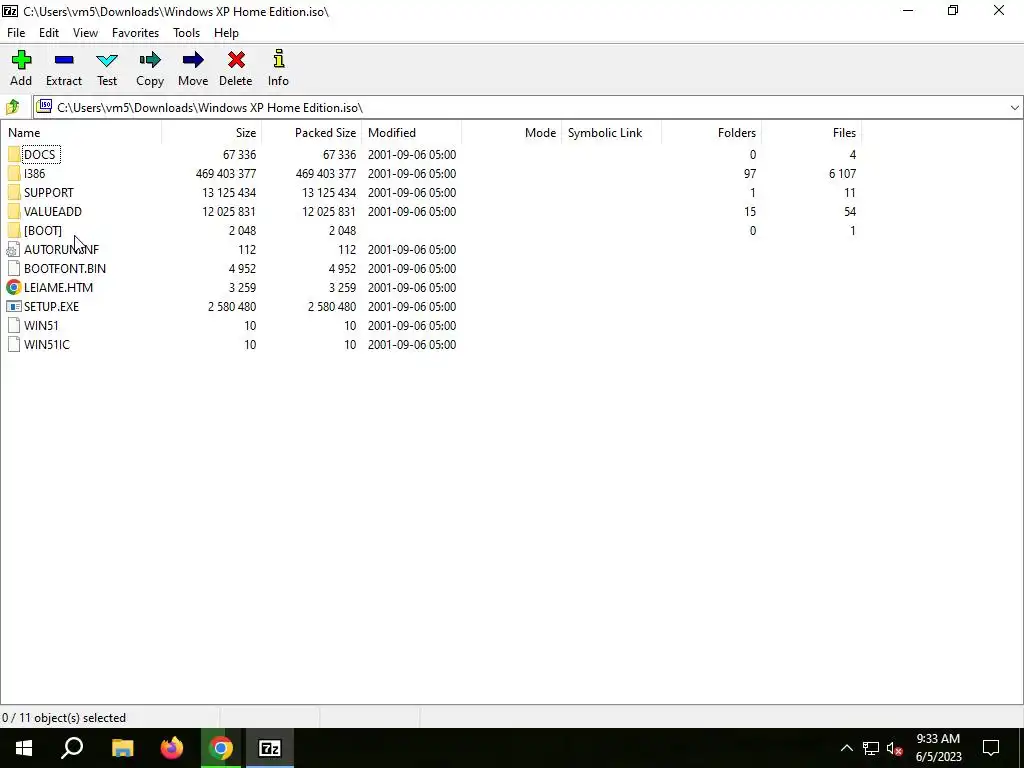Sort by Packed Size column header
1024x768 pixels.
tap(312, 133)
